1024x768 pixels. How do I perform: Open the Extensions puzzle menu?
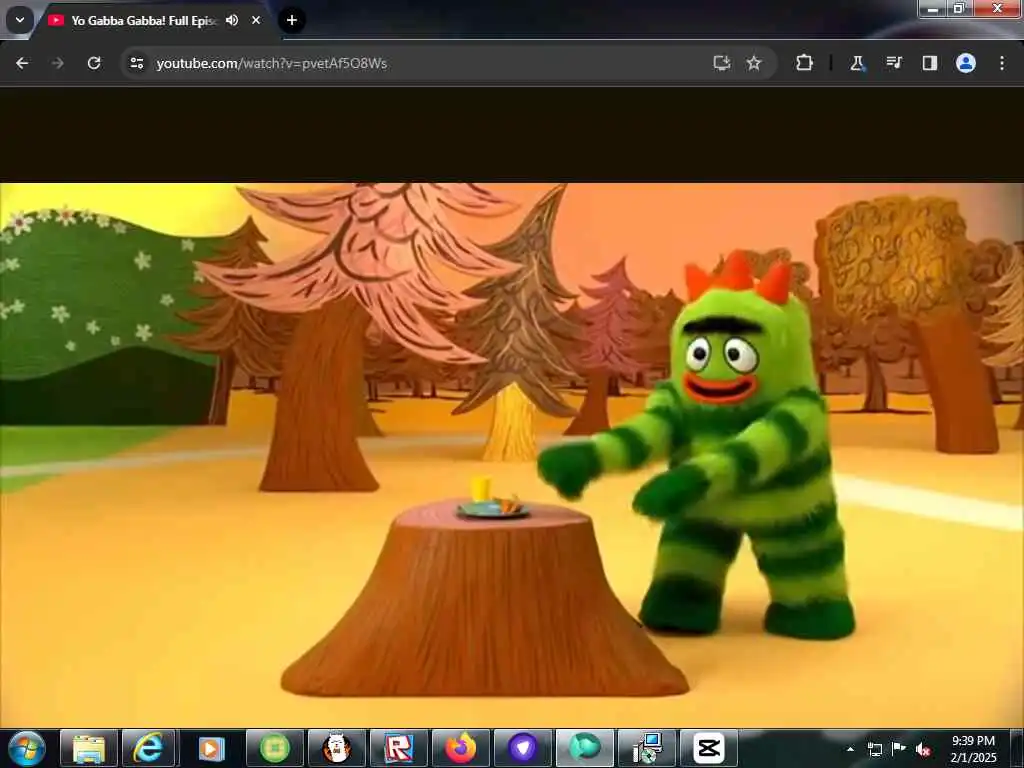(x=805, y=63)
